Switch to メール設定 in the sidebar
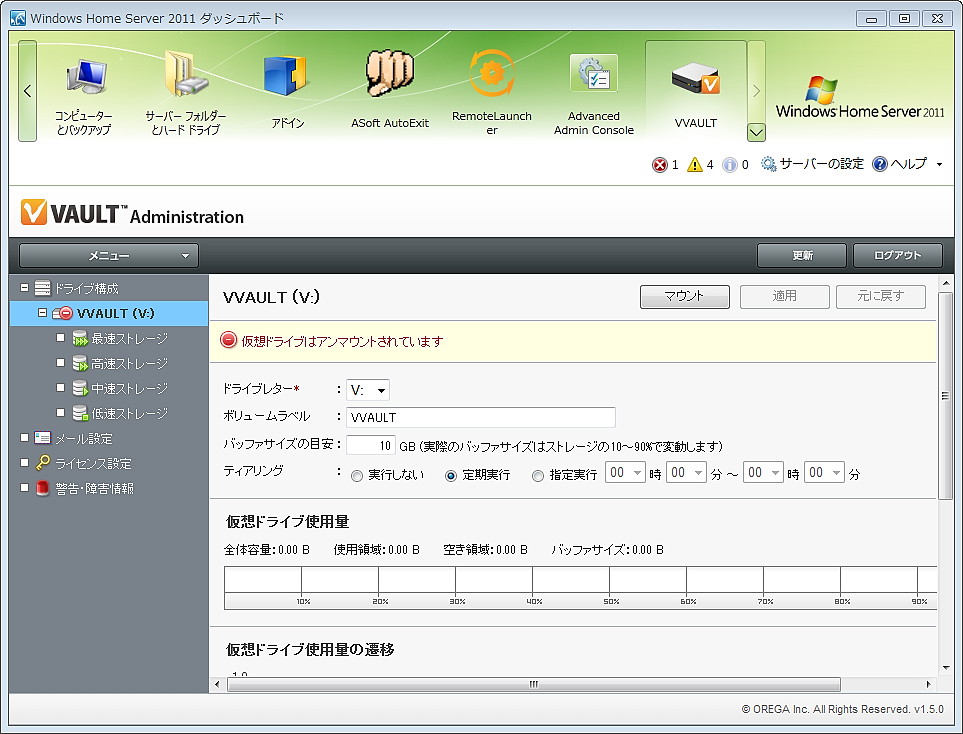Image resolution: width=963 pixels, height=734 pixels. (86, 437)
